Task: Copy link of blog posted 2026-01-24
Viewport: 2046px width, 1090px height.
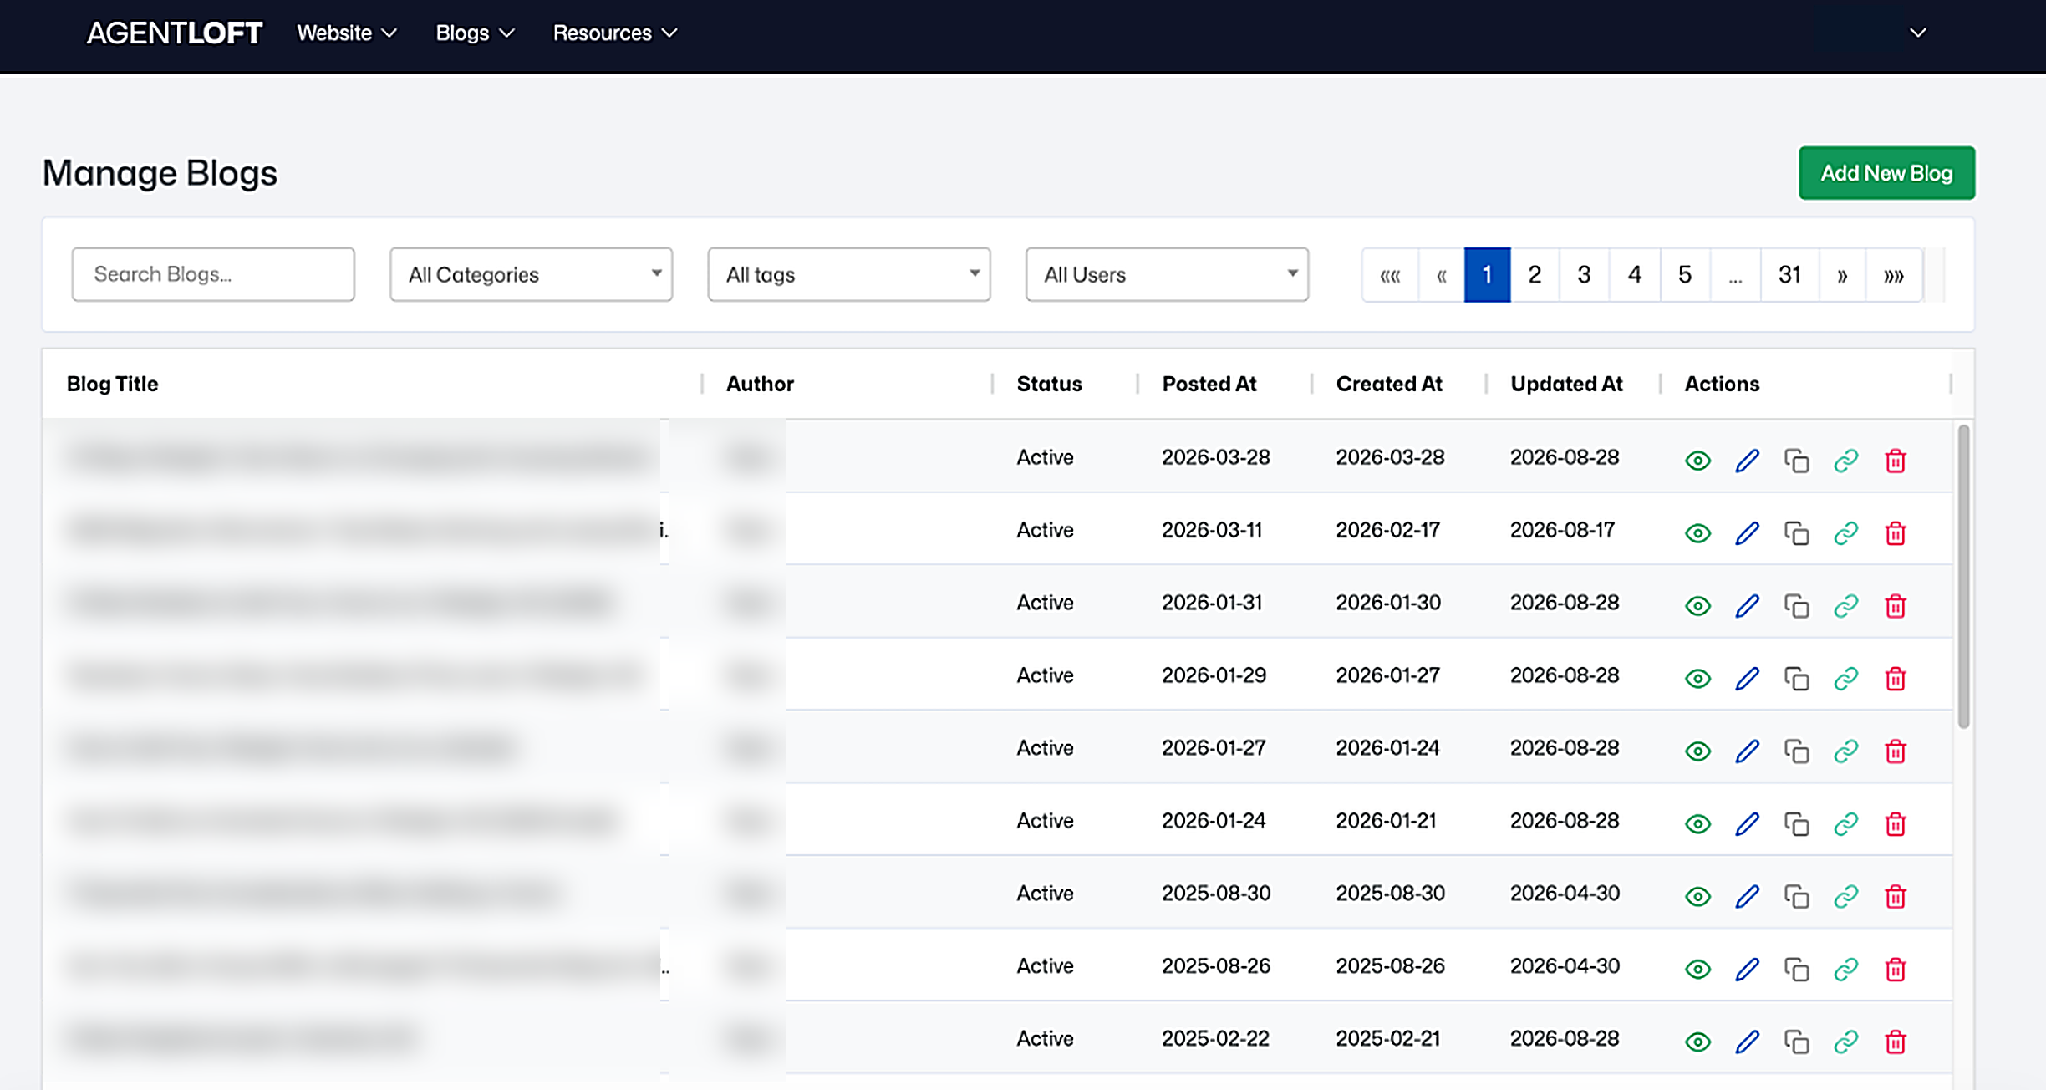Action: pos(1846,824)
